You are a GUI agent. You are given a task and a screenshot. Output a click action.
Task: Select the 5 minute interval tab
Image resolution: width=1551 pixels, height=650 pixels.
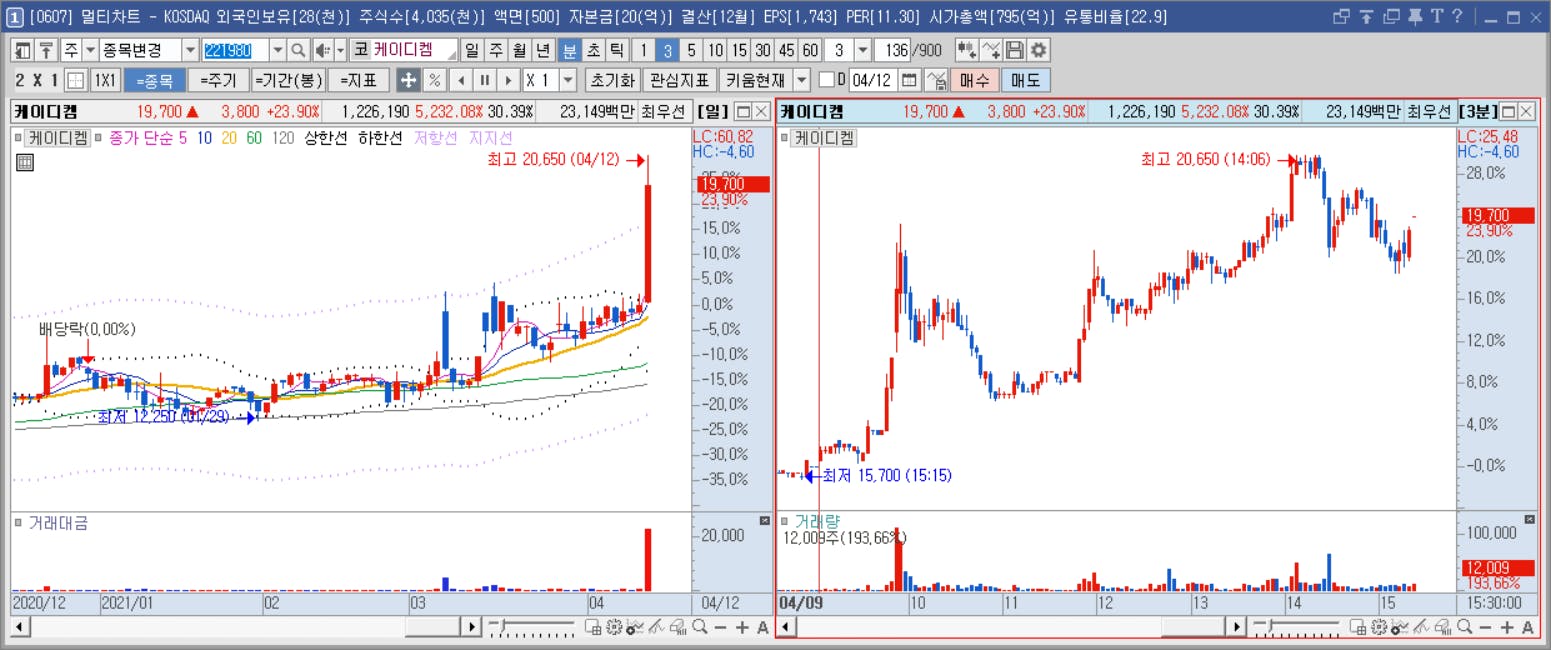pos(691,50)
